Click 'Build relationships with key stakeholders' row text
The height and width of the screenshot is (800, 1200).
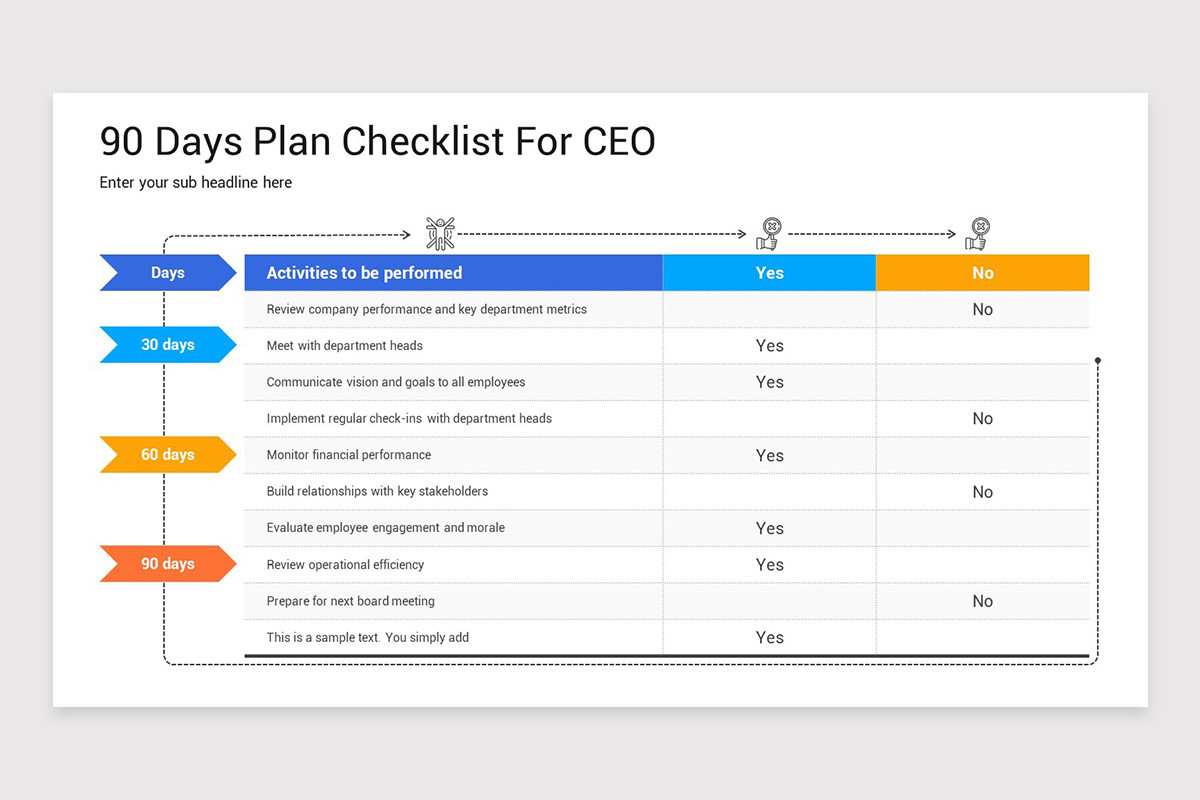[377, 491]
